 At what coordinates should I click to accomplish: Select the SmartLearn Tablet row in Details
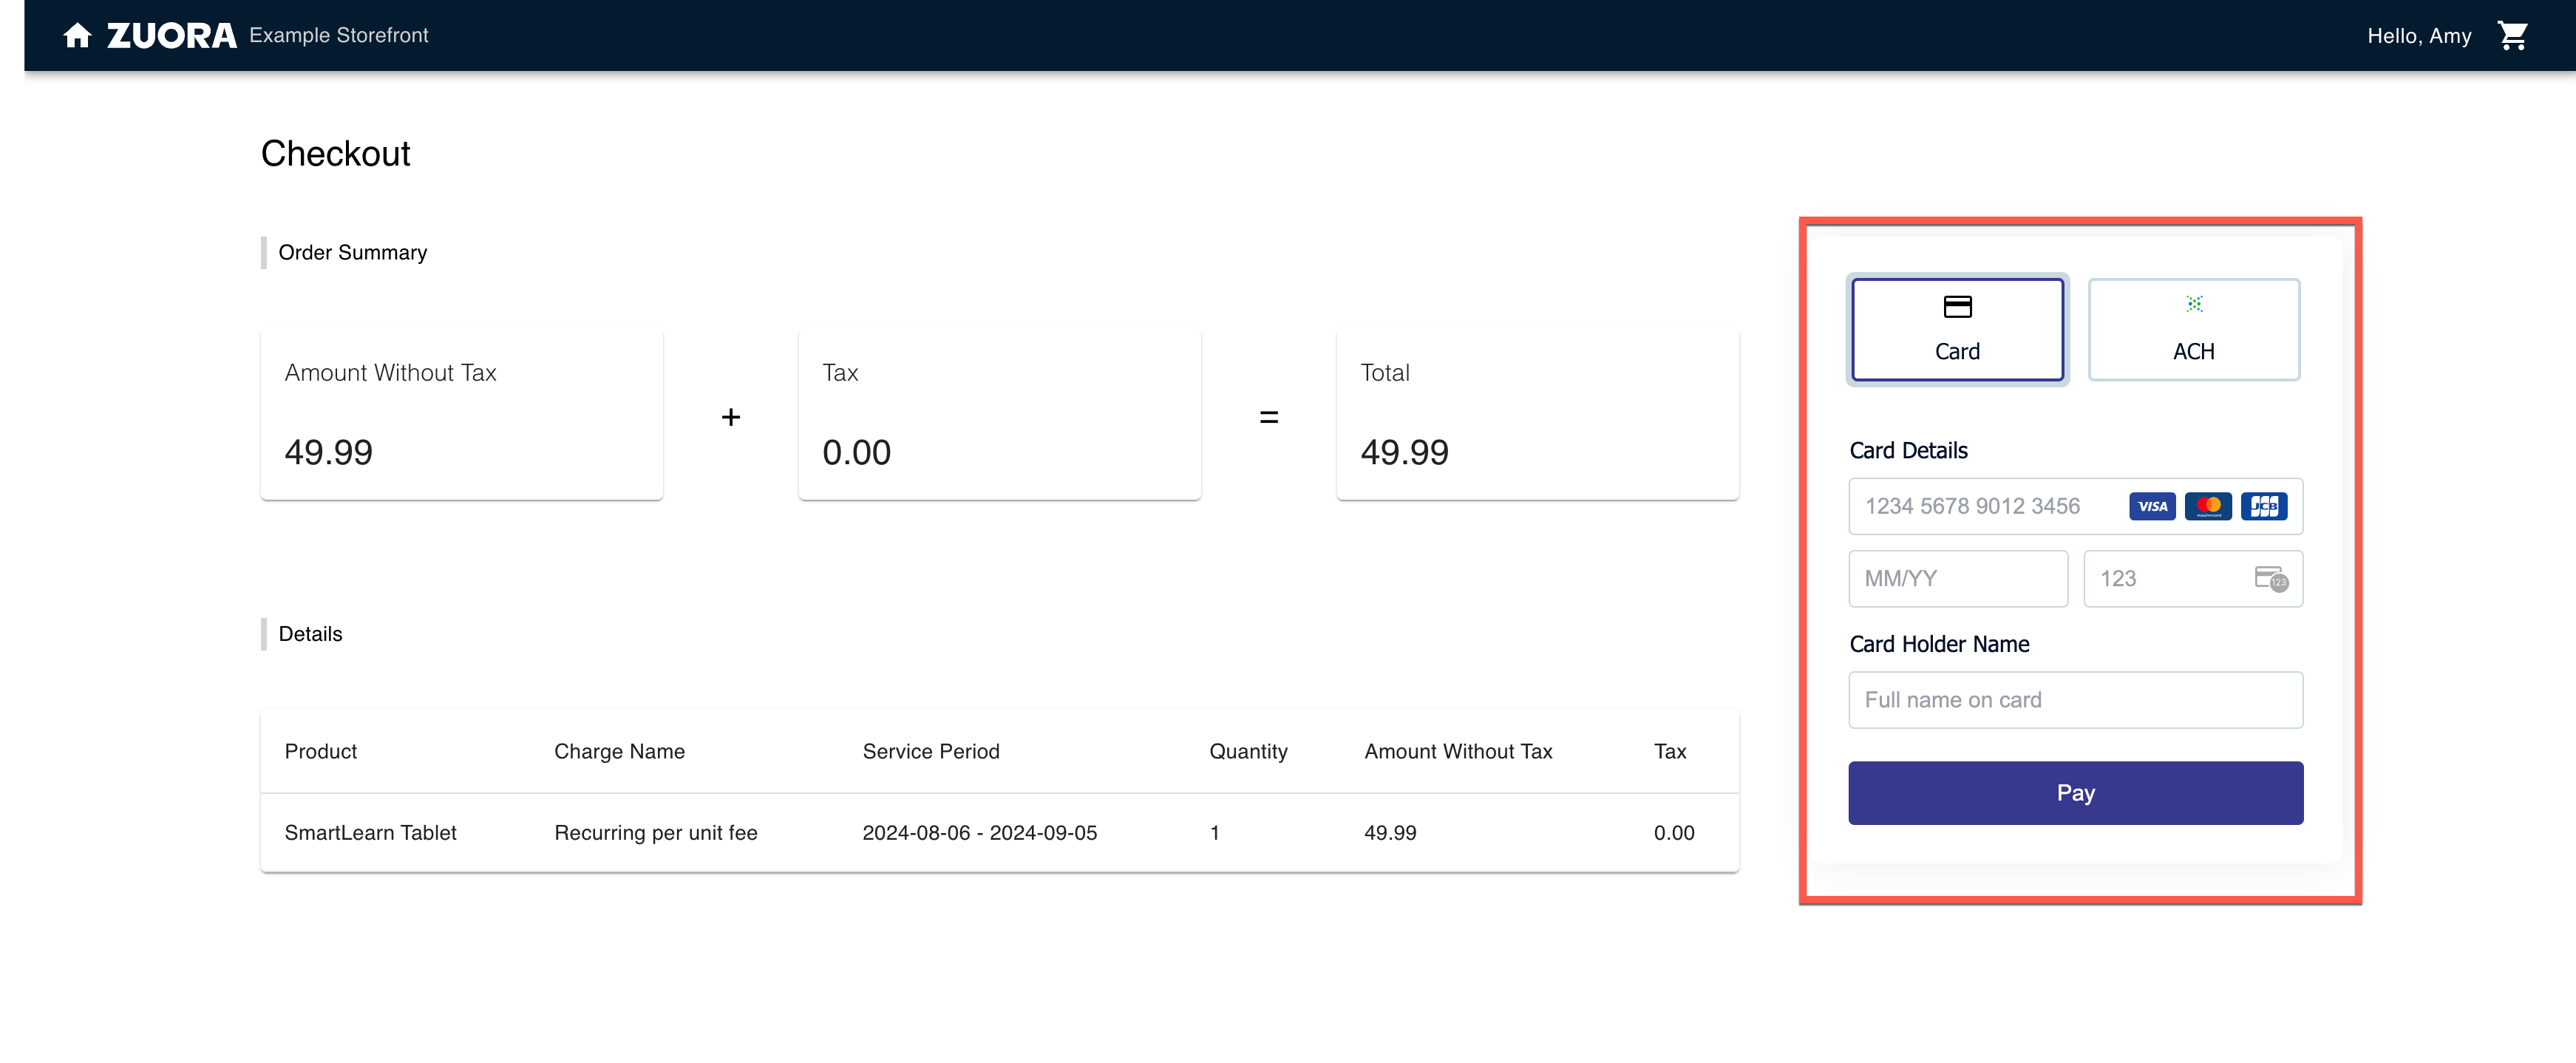(x=370, y=832)
